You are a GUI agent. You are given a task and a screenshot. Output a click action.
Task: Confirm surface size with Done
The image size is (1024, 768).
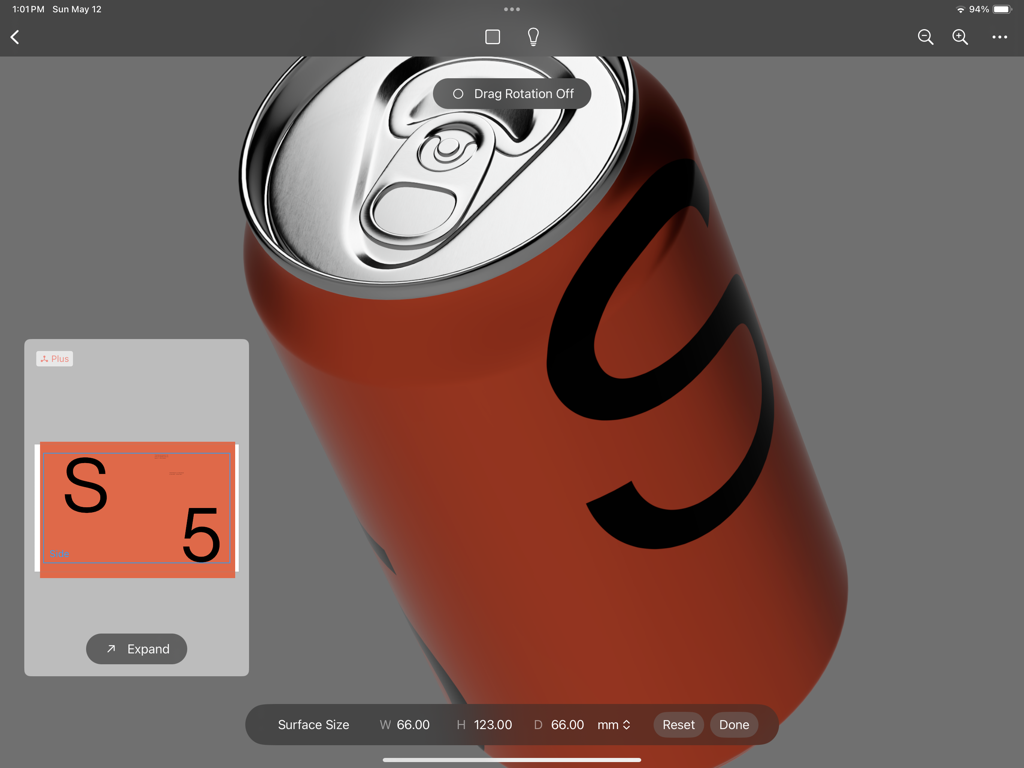[x=734, y=724]
